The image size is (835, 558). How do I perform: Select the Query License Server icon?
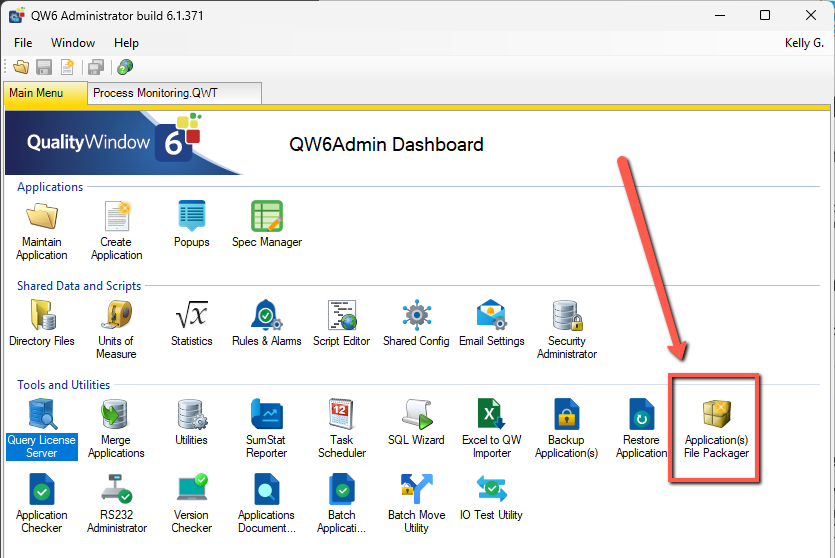coord(42,415)
